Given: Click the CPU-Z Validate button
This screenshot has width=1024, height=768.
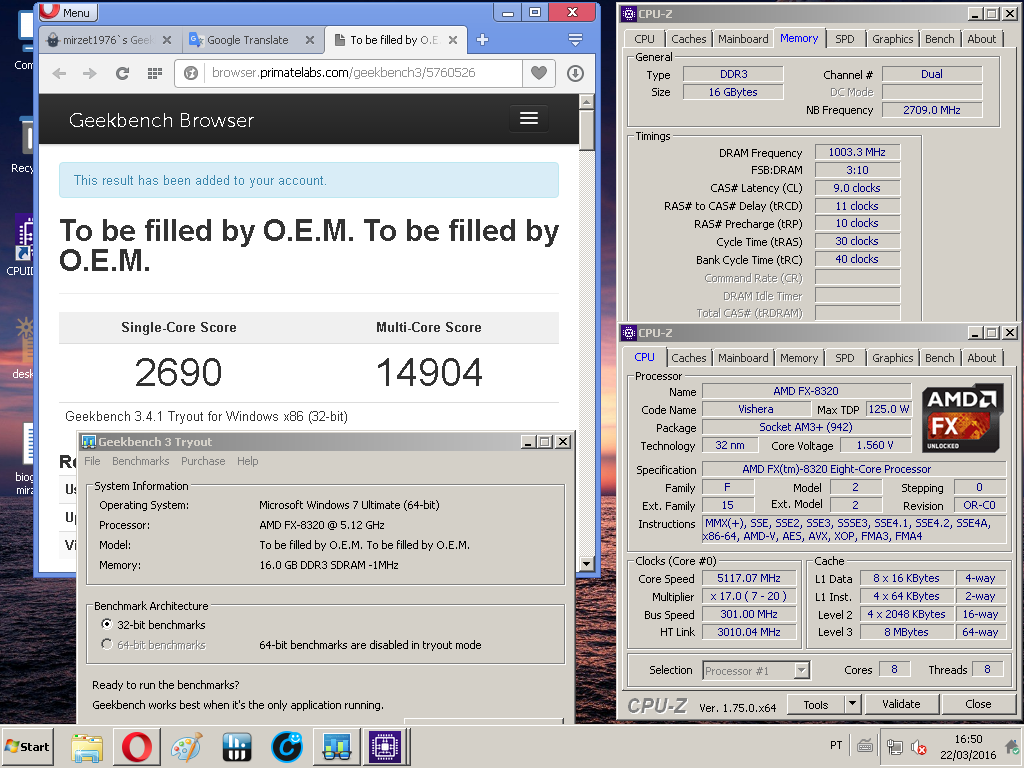Looking at the screenshot, I should point(901,704).
